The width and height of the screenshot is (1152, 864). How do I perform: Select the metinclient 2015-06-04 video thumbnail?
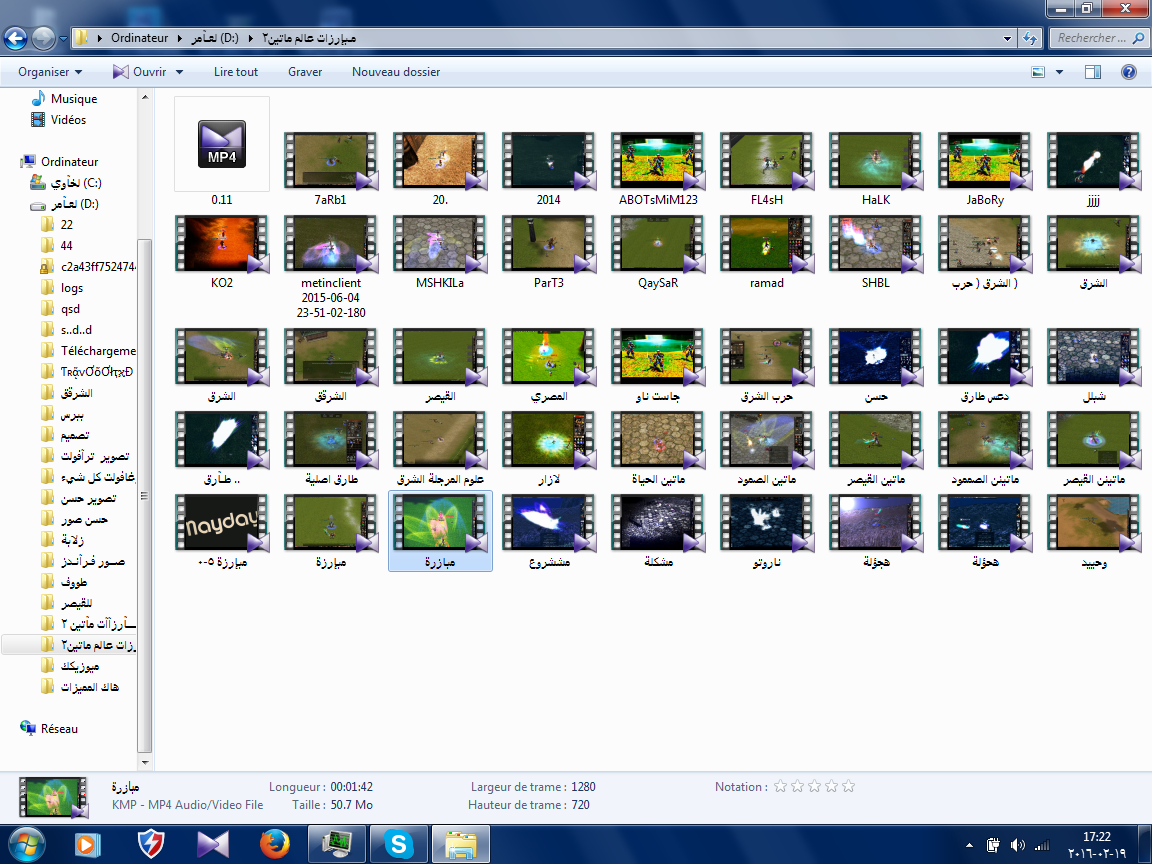pyautogui.click(x=330, y=244)
